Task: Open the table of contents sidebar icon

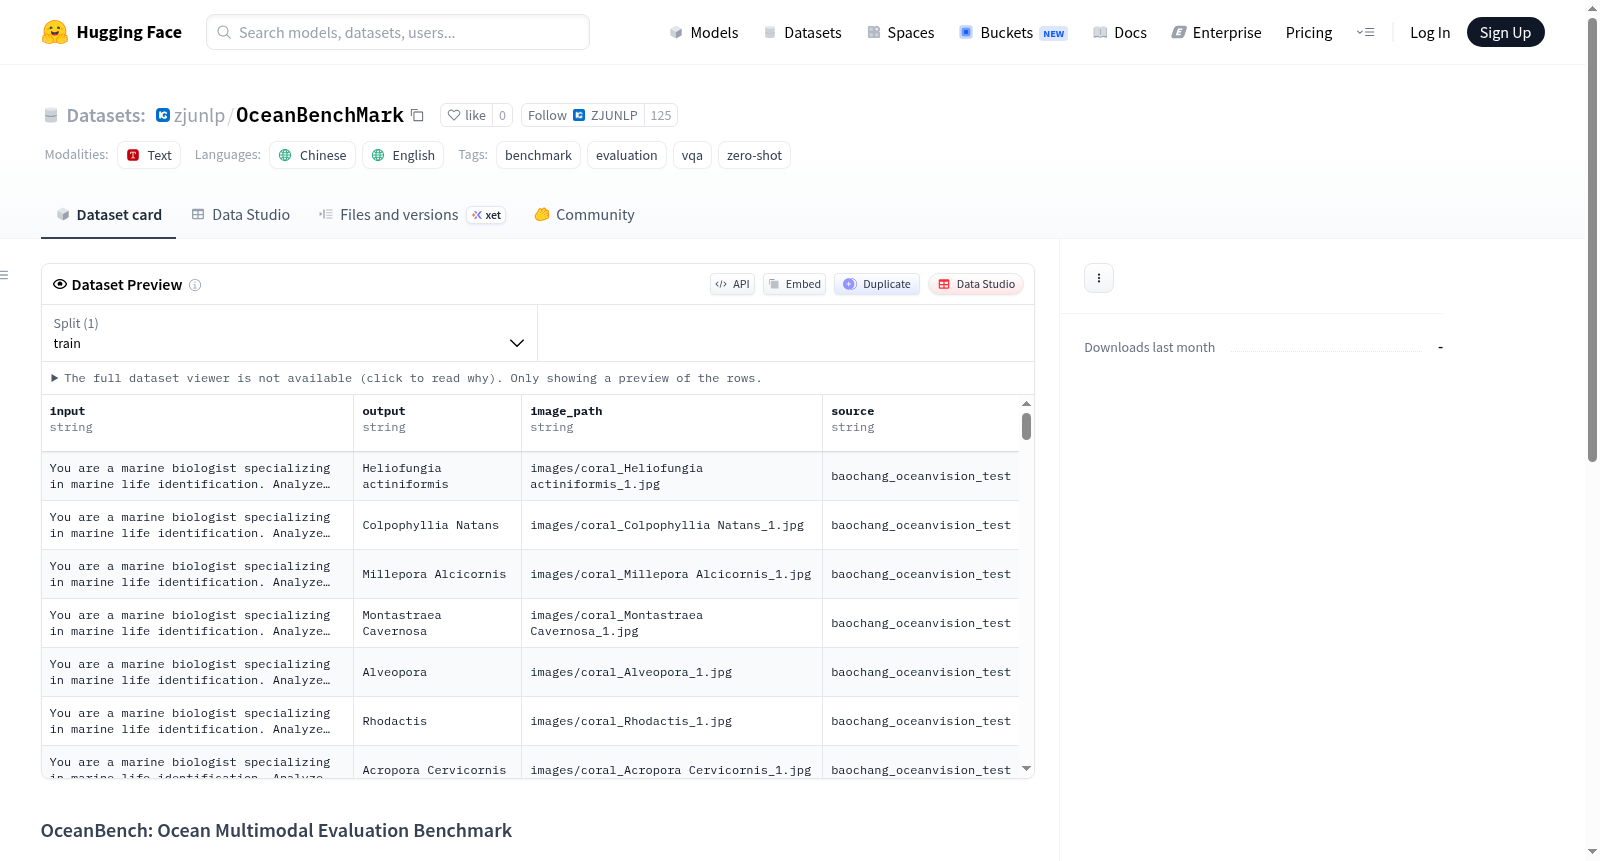Action: point(4,275)
